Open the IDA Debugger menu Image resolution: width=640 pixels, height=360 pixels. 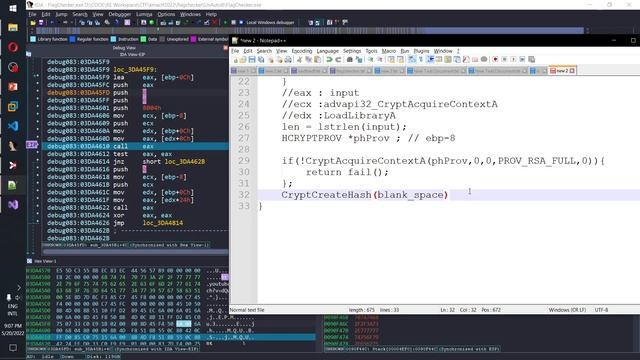[119, 14]
